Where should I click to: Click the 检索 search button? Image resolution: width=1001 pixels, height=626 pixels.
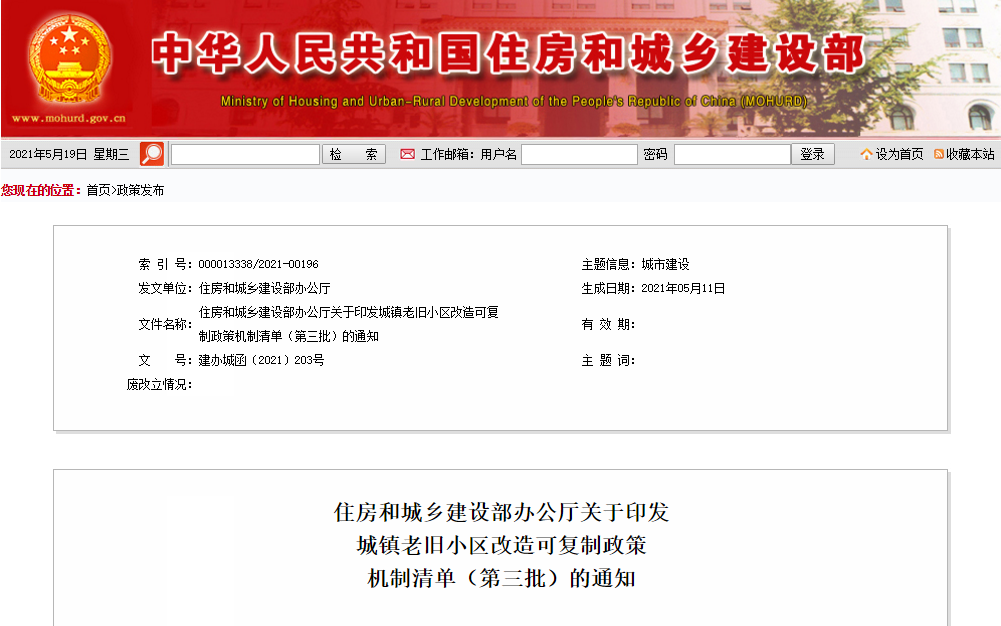click(354, 154)
